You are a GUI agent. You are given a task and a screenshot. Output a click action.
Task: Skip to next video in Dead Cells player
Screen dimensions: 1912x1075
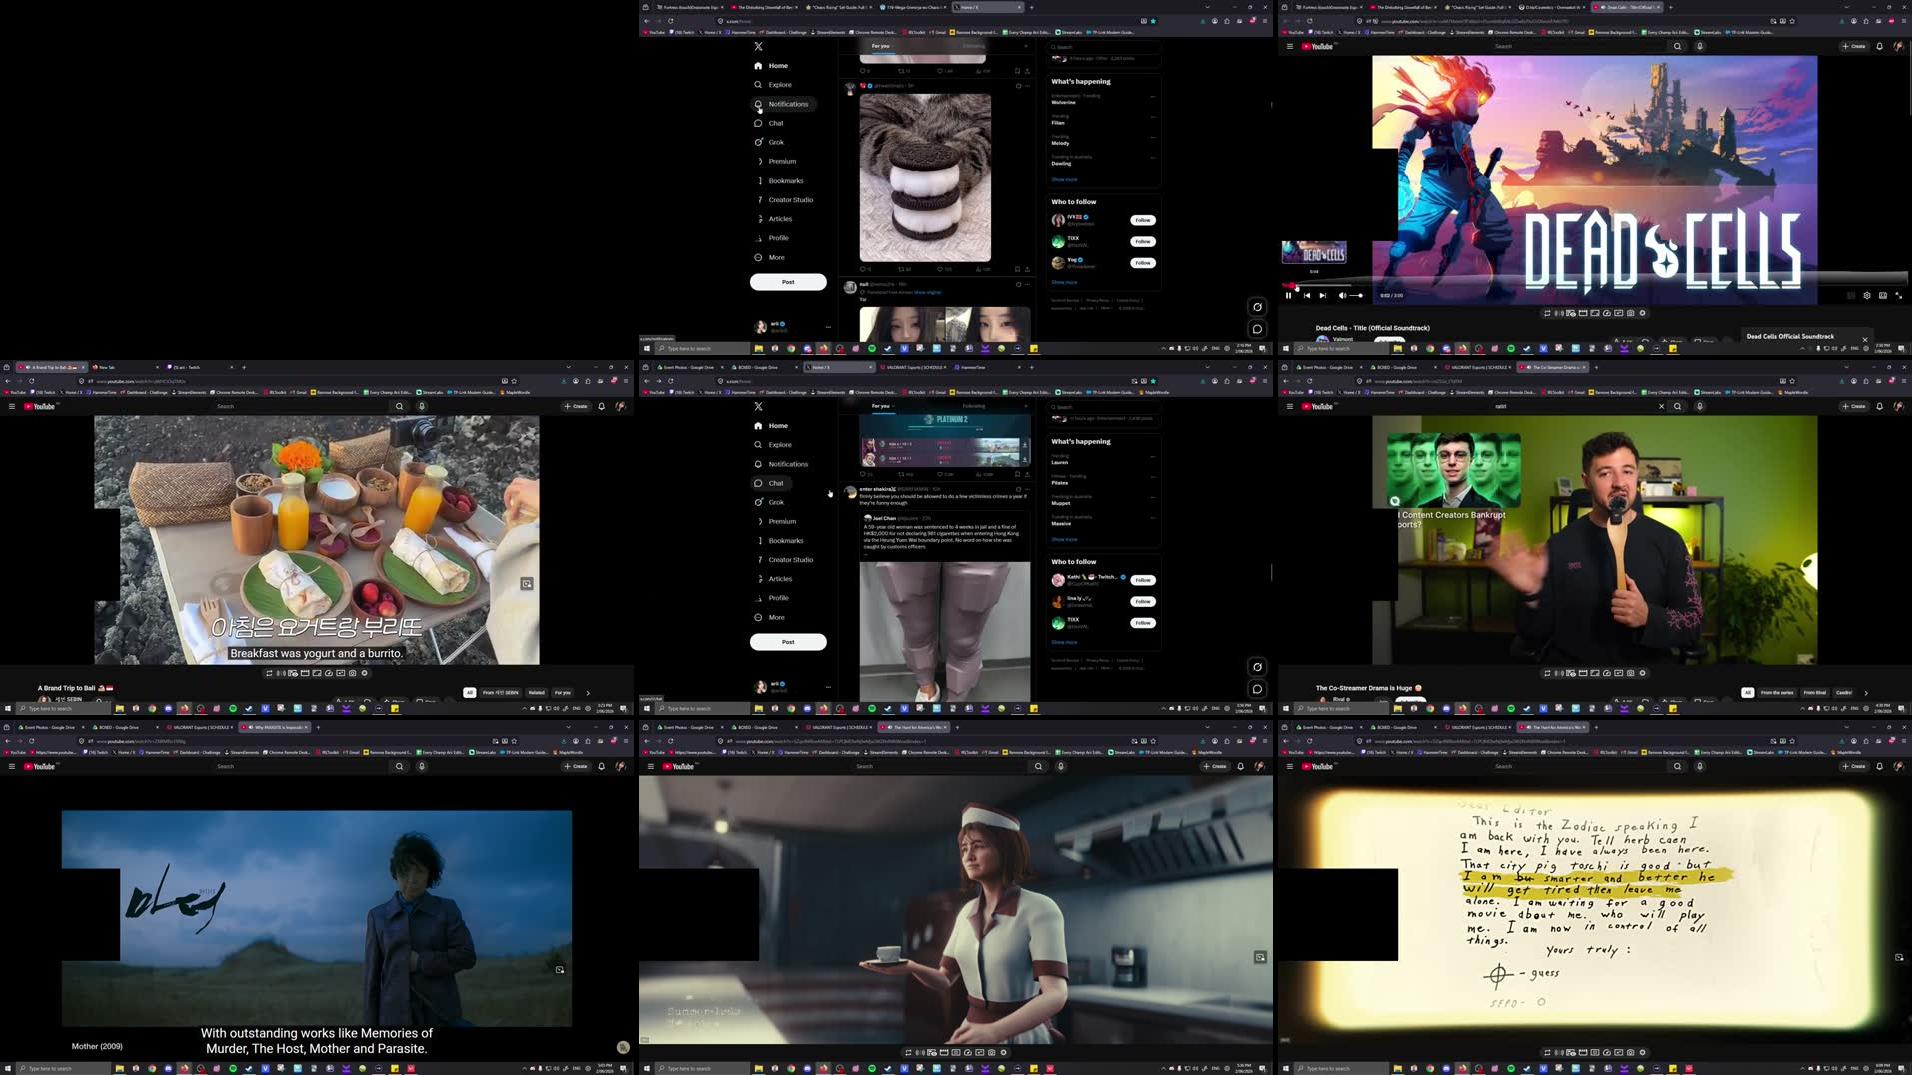(1322, 295)
